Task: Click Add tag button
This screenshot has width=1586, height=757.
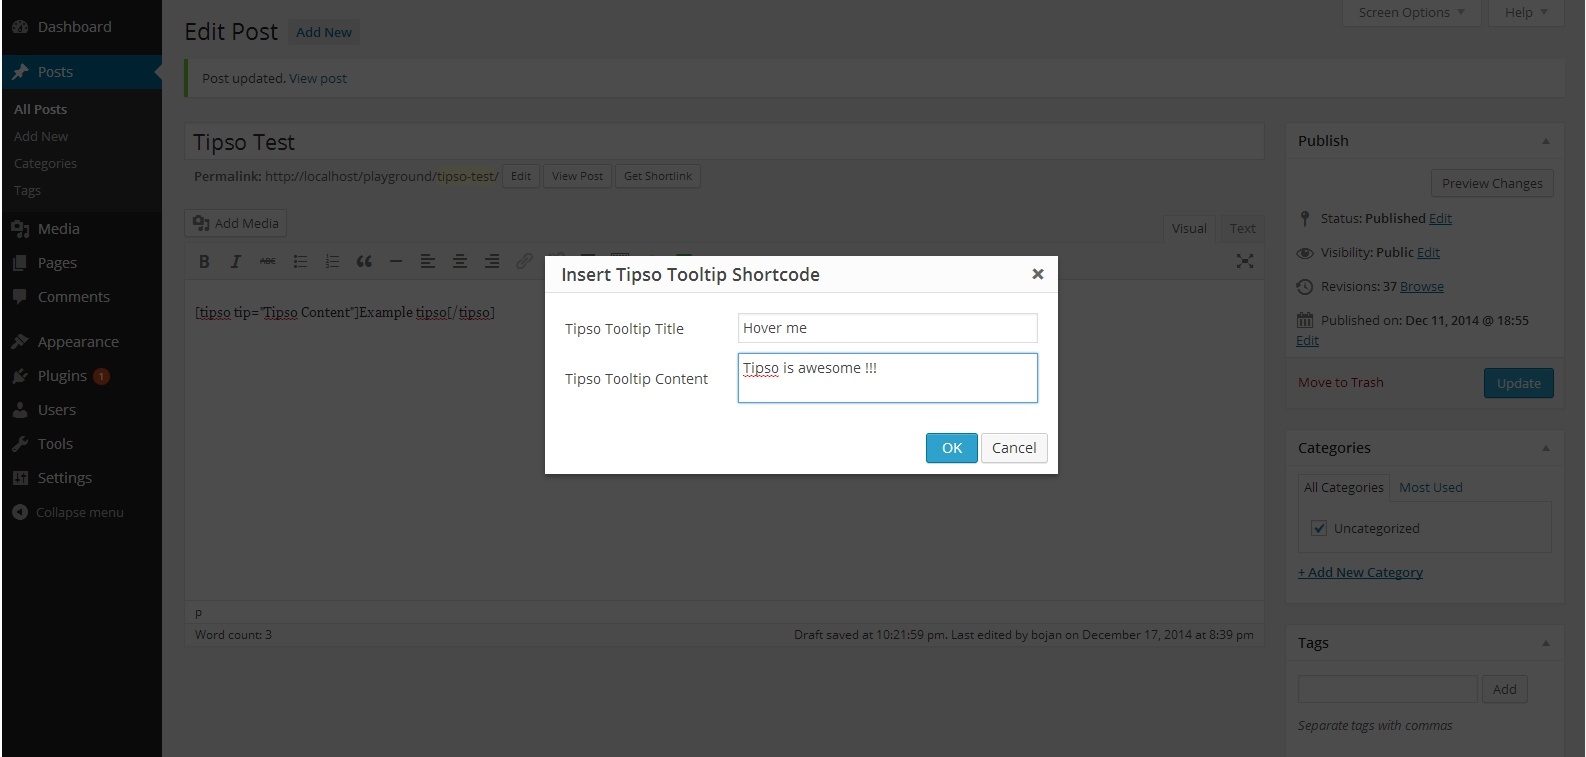Action: (1505, 689)
